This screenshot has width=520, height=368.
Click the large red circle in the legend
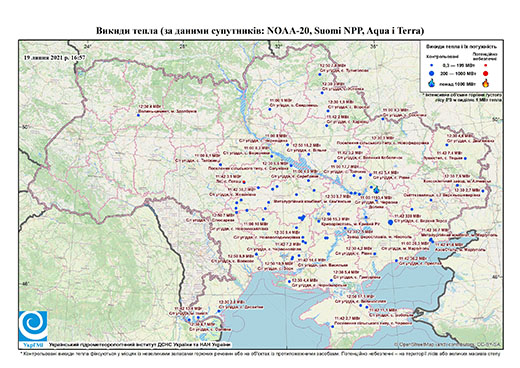(x=486, y=73)
